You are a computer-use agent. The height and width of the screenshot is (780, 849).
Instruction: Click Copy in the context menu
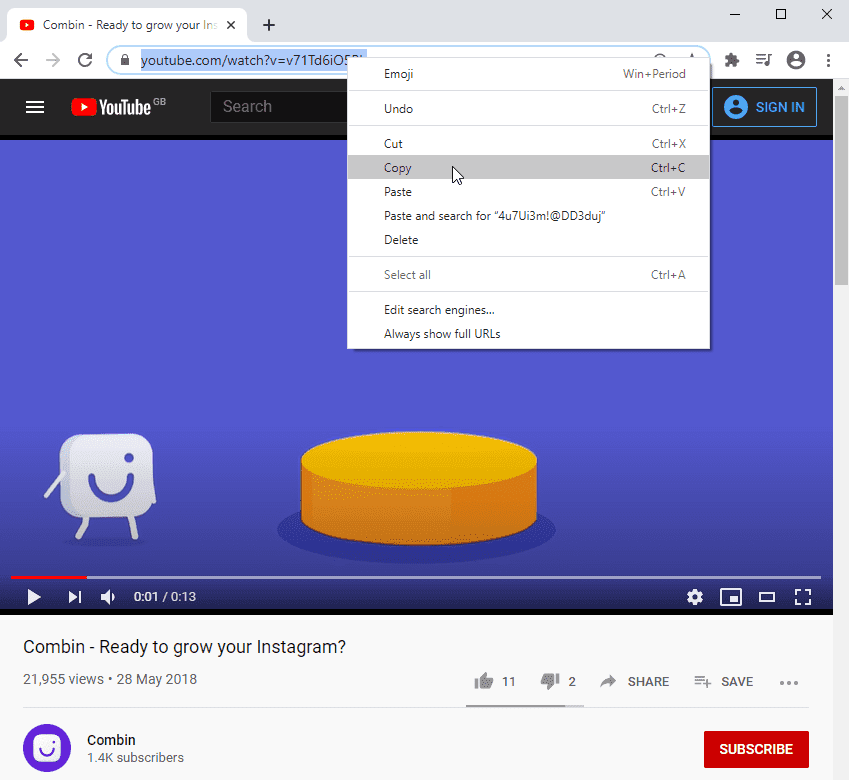pos(528,167)
